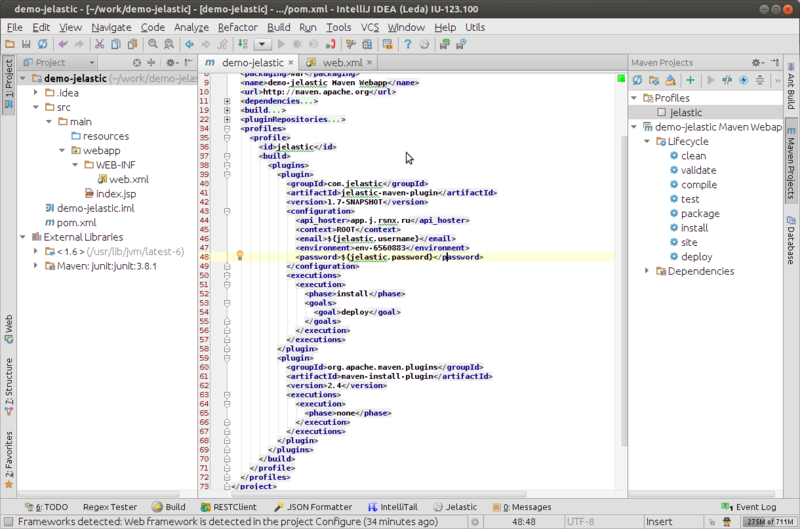The width and height of the screenshot is (800, 529).
Task: Enable the jelastic profile checkbox
Action: point(661,113)
